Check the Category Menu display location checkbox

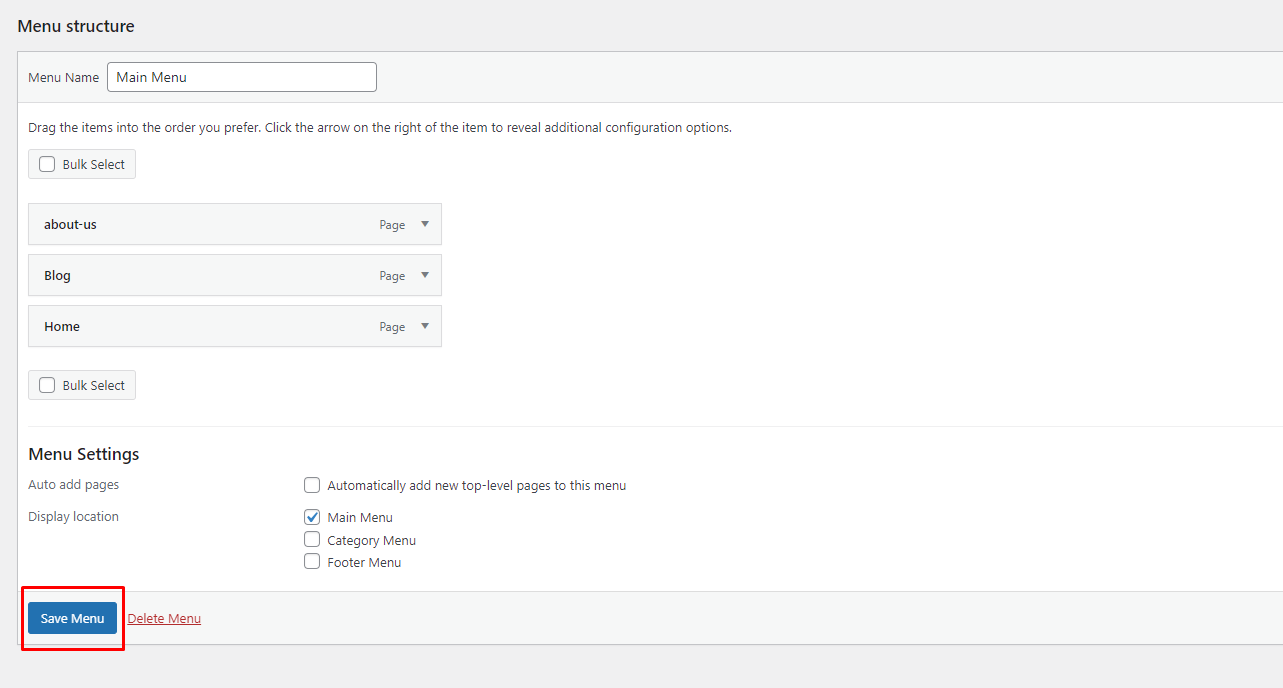(312, 540)
